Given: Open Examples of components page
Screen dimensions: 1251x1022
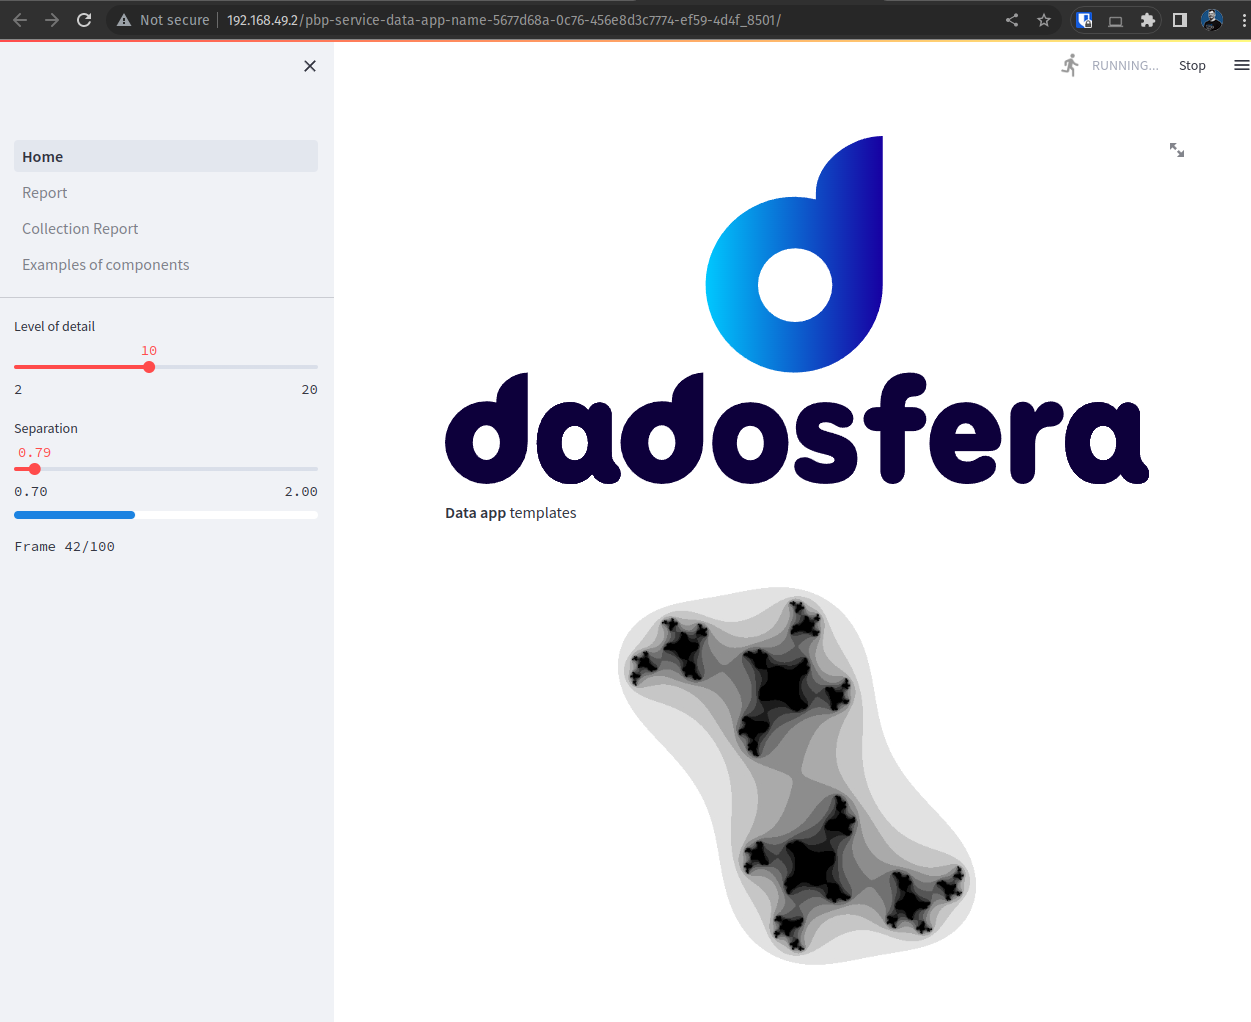Looking at the screenshot, I should [166, 264].
